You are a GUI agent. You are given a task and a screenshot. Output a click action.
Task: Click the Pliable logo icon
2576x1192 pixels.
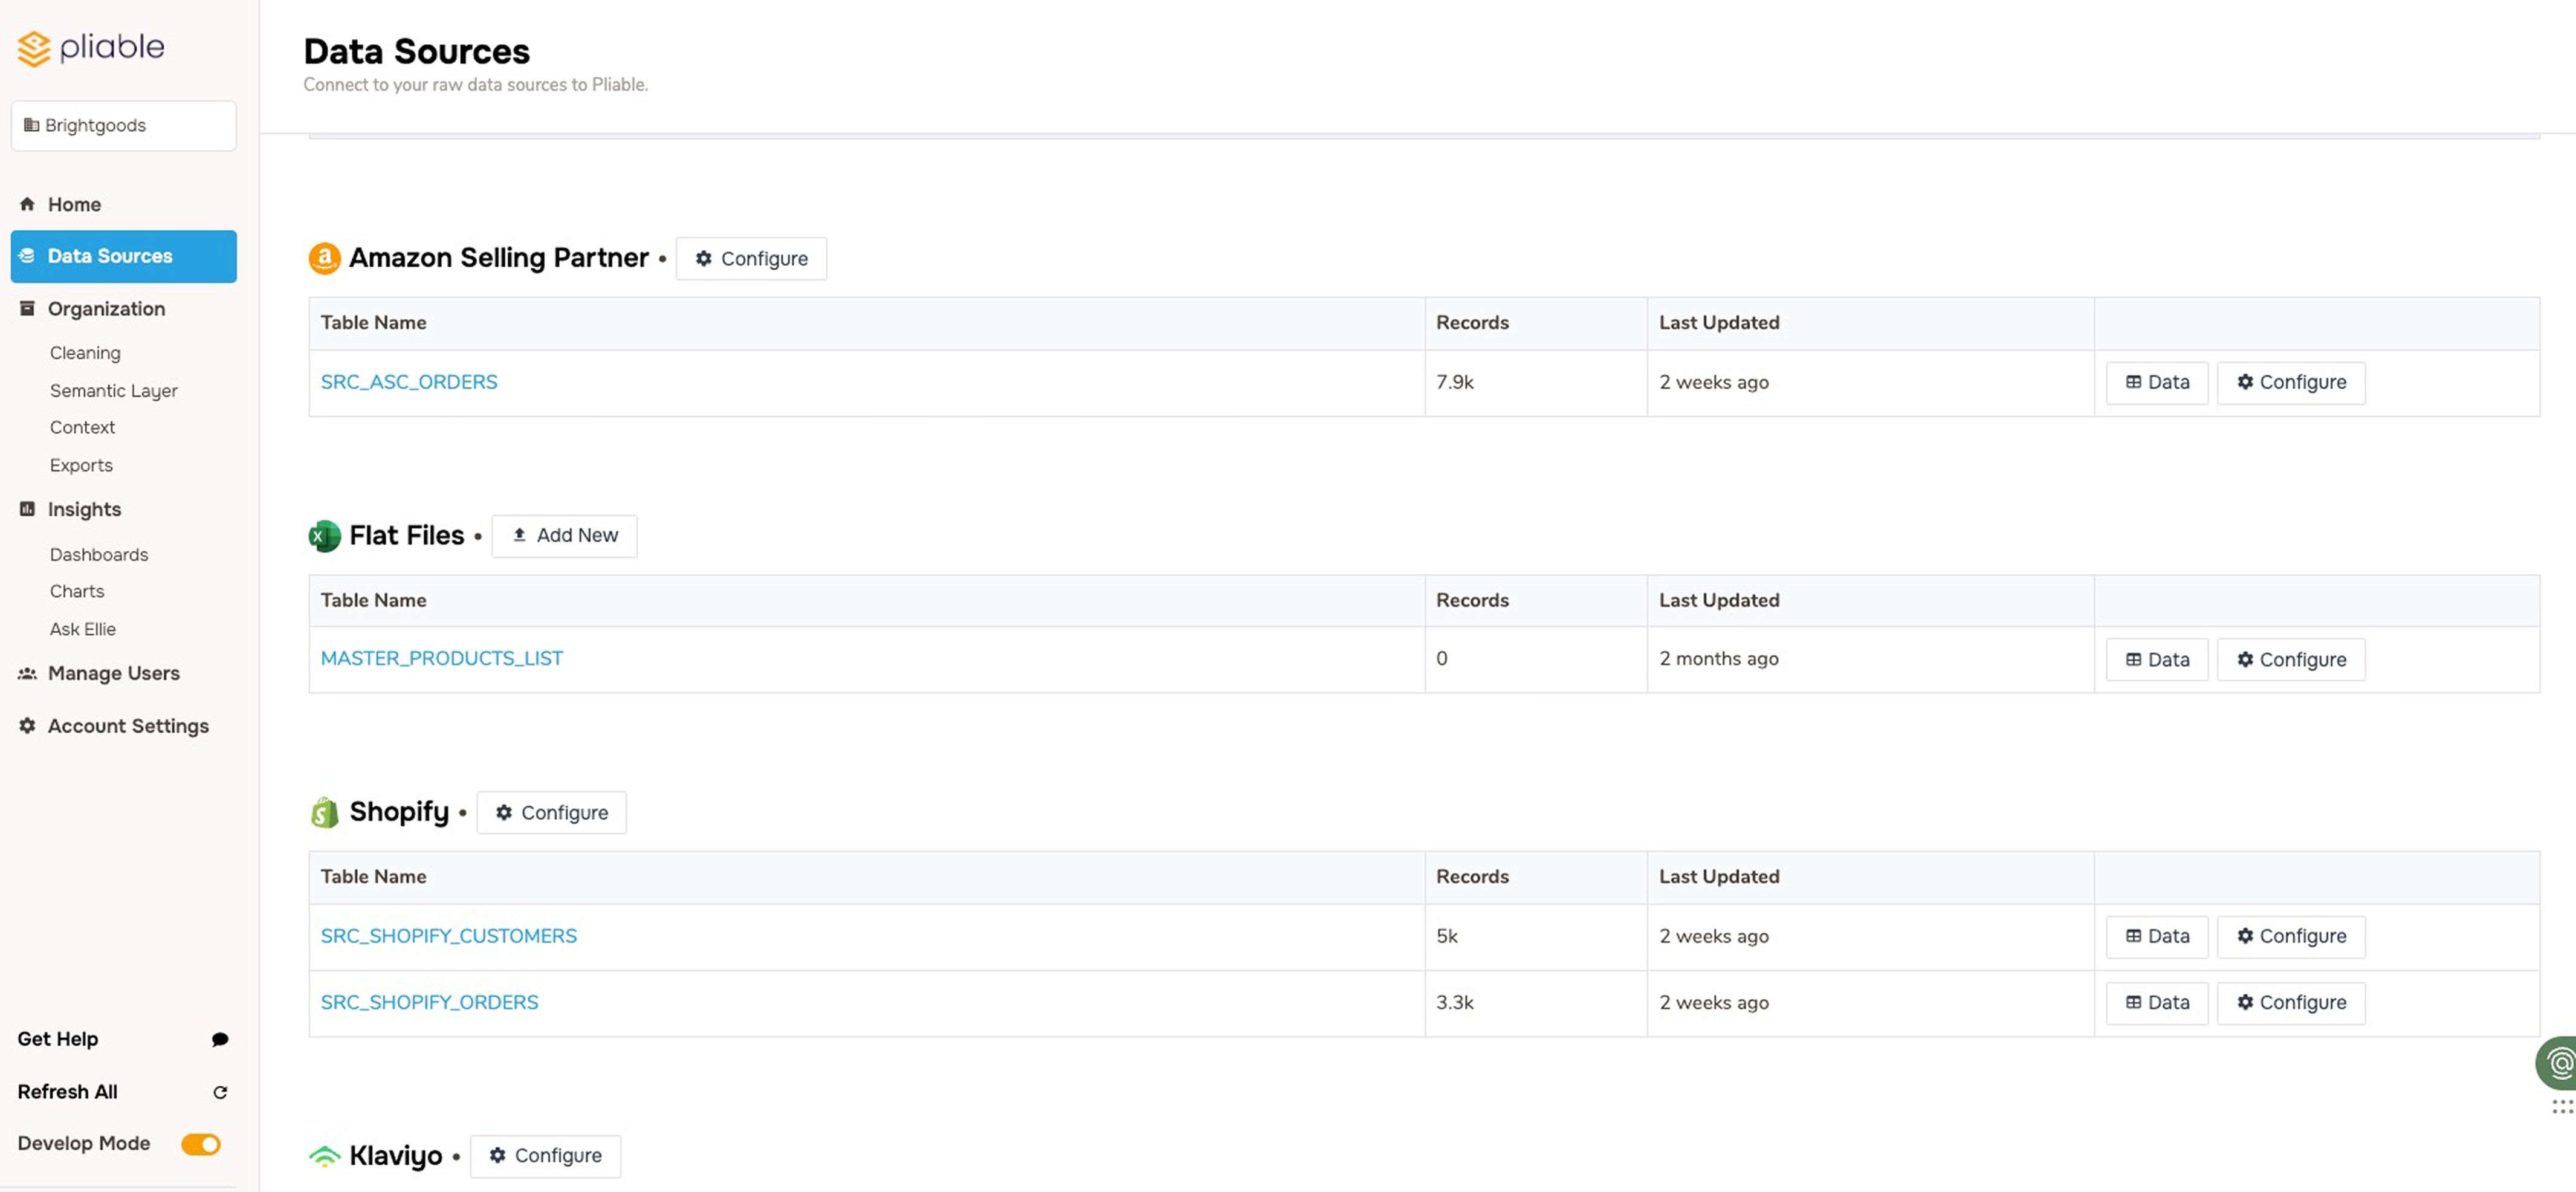[34, 48]
